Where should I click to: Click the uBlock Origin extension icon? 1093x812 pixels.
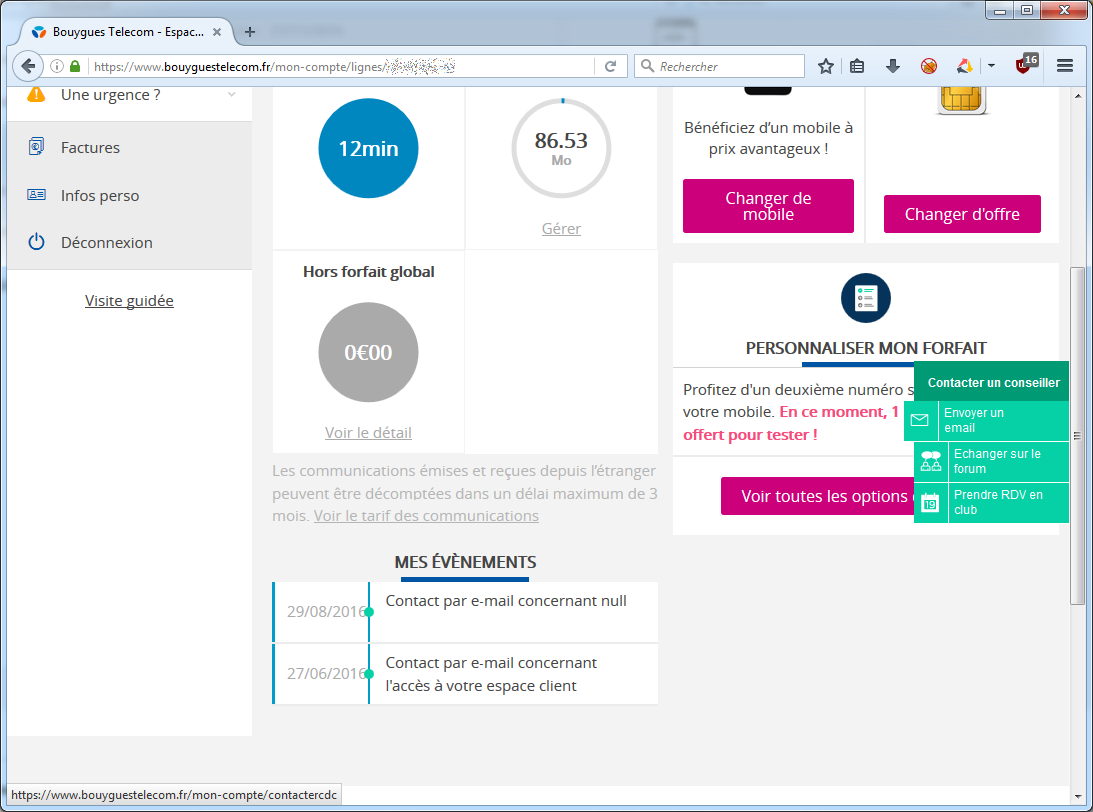coord(1024,65)
